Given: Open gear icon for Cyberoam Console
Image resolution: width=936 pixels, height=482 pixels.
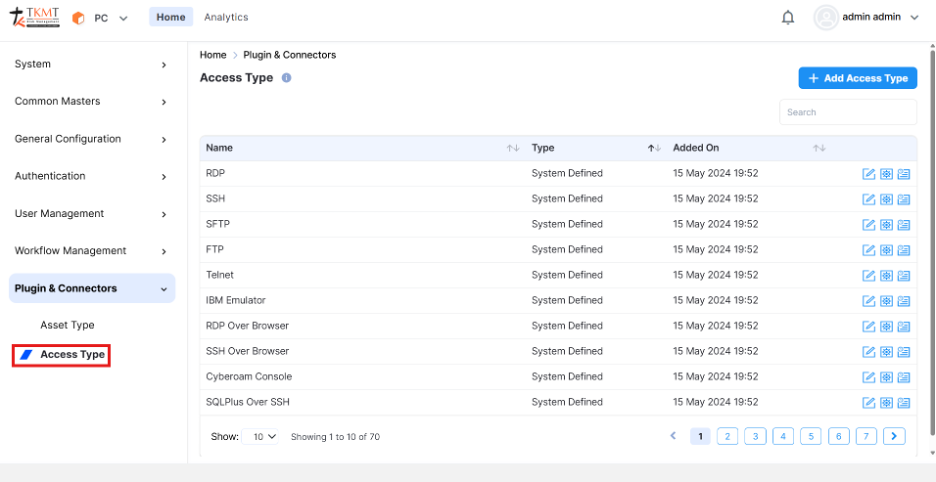Looking at the screenshot, I should (x=886, y=377).
